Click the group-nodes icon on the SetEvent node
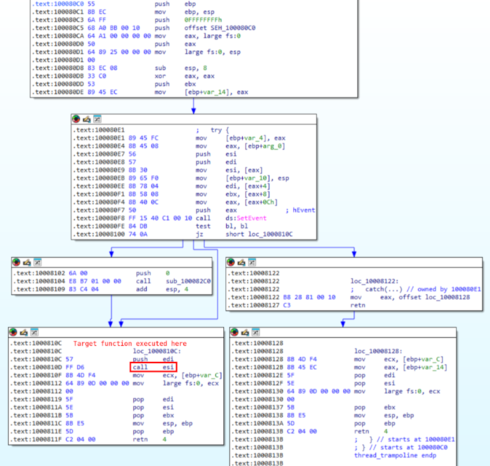Screen dimensions: 490x466 pos(97,119)
